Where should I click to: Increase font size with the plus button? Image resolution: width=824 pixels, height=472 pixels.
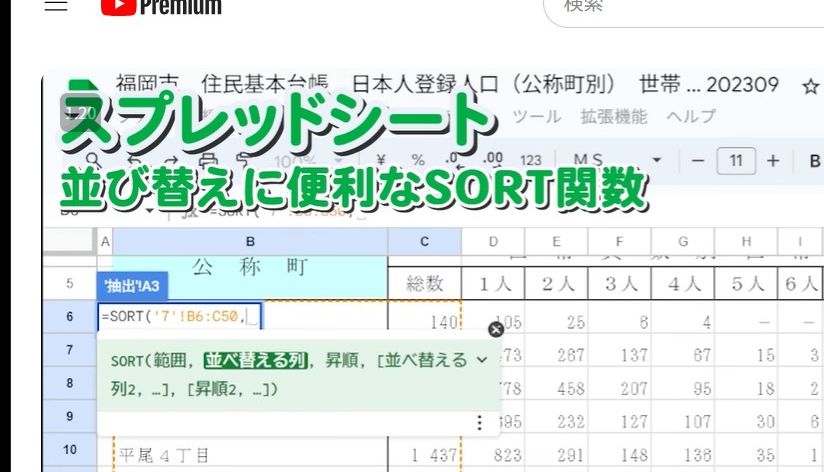point(773,161)
